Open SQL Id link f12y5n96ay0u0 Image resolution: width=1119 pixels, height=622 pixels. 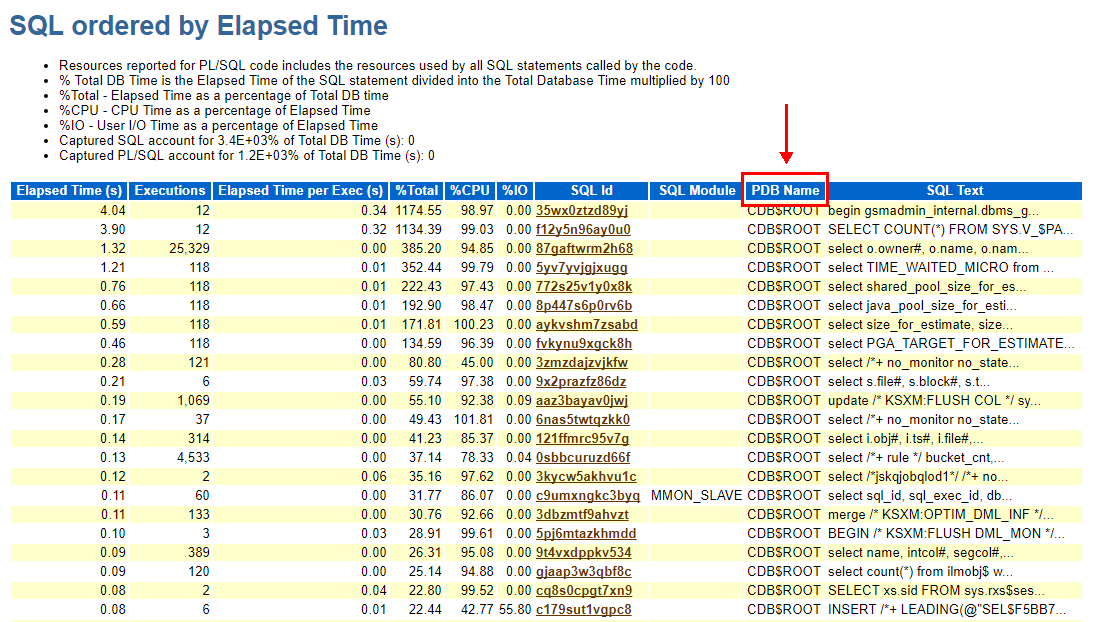coord(583,230)
